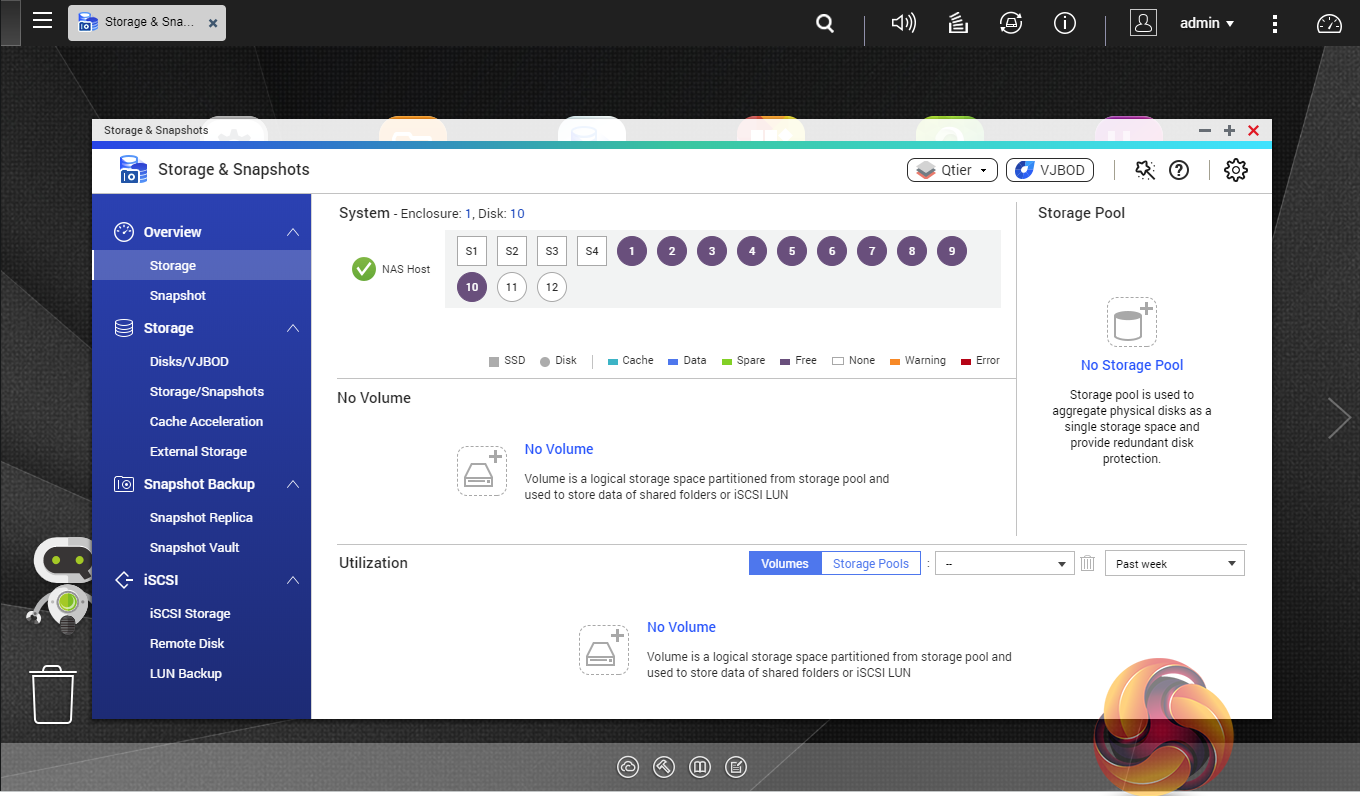The image size is (1360, 796).
Task: Open the admin account dropdown
Action: (x=1207, y=23)
